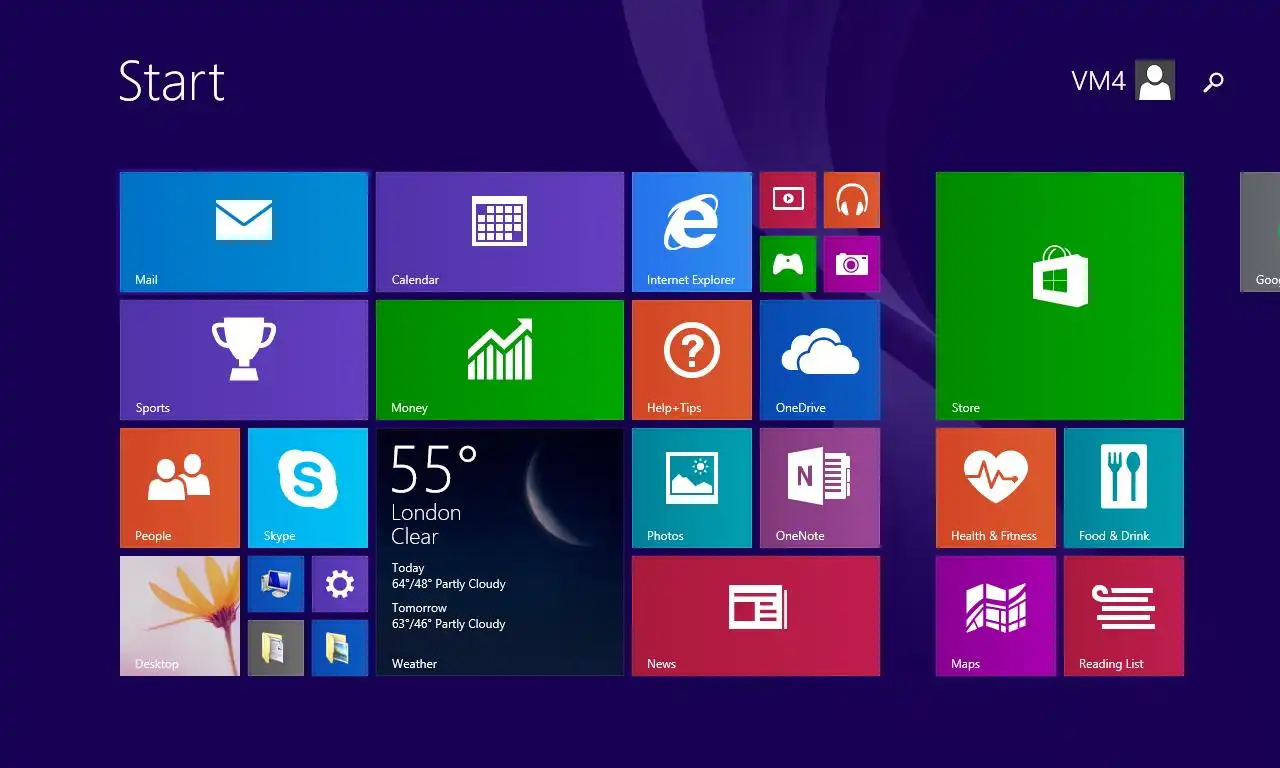The image size is (1280, 768).
Task: Open the Sports trophy tile
Action: [244, 360]
